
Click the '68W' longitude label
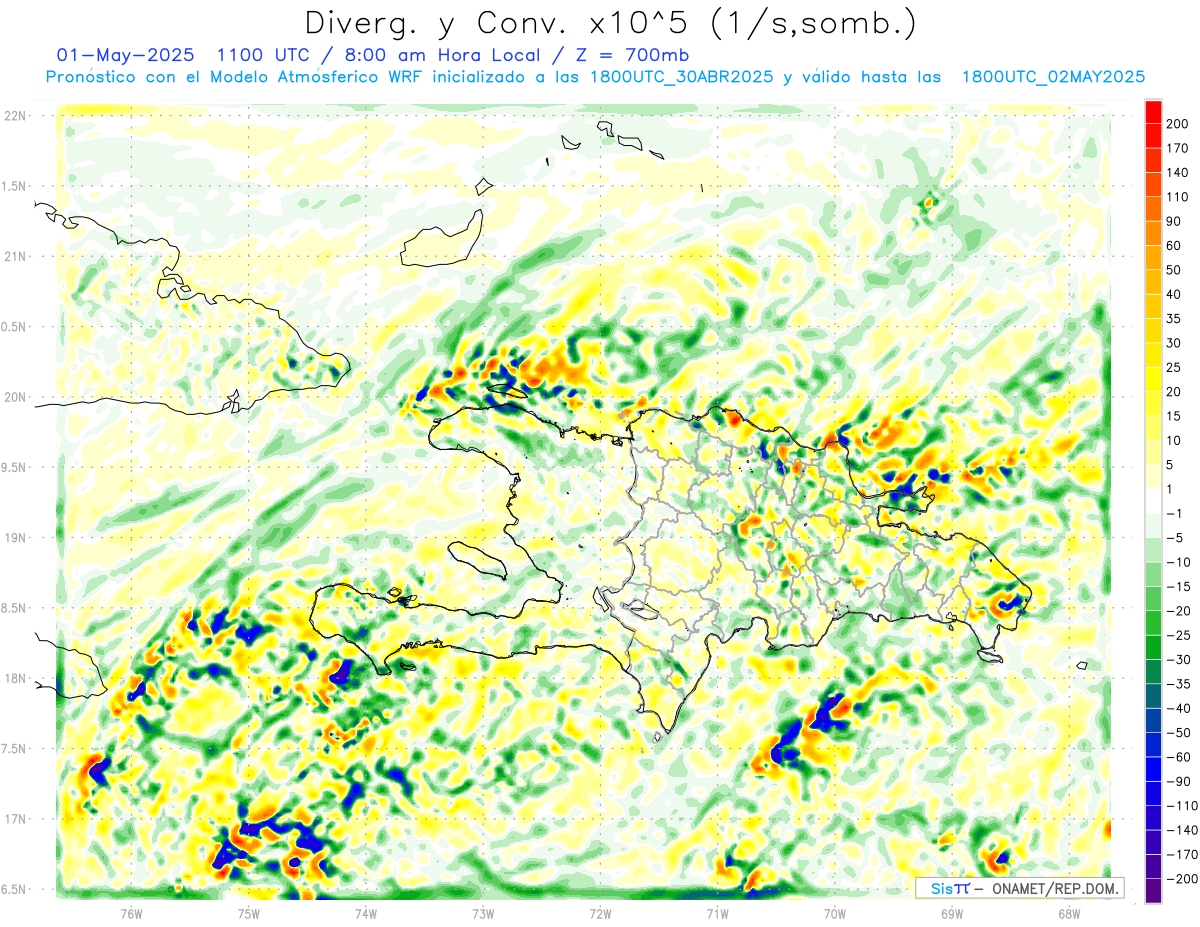click(1069, 913)
